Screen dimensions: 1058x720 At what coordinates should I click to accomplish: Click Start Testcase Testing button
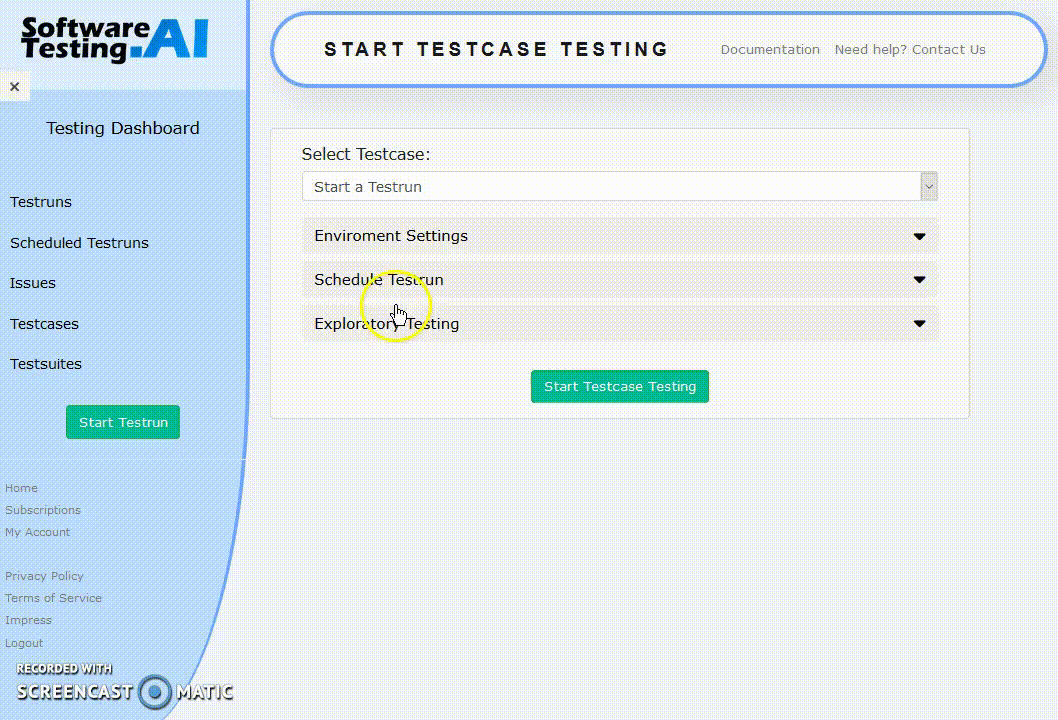[619, 386]
